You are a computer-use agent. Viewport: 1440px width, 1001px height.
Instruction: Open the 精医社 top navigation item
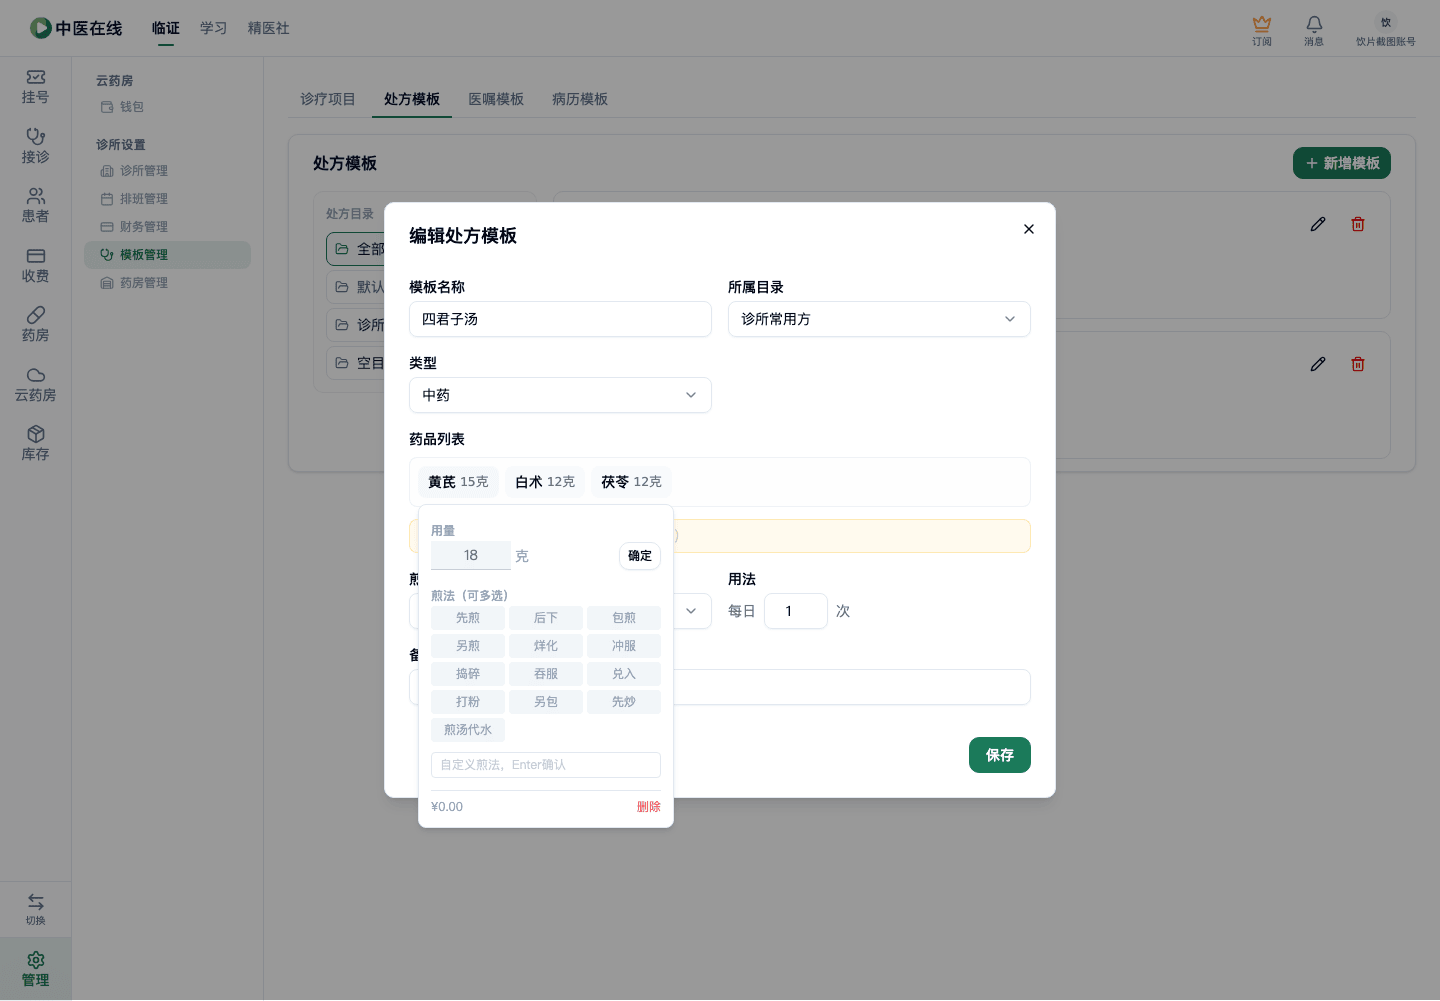pos(269,28)
